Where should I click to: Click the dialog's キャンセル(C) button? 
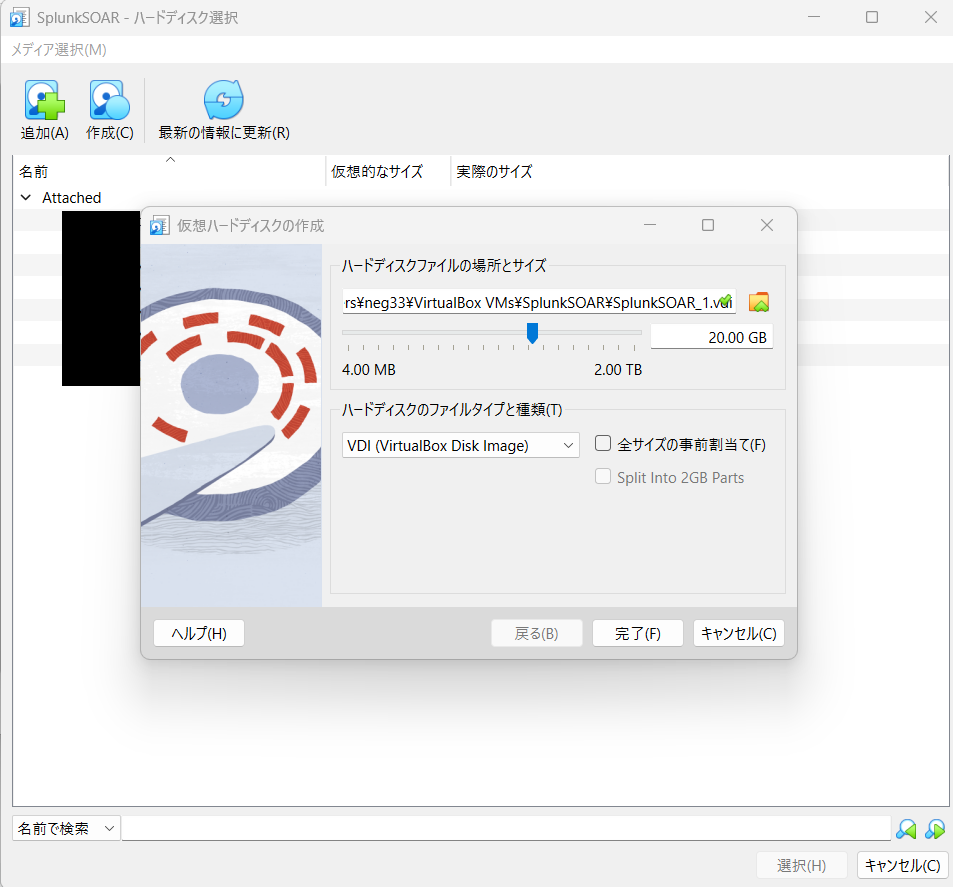tap(738, 633)
